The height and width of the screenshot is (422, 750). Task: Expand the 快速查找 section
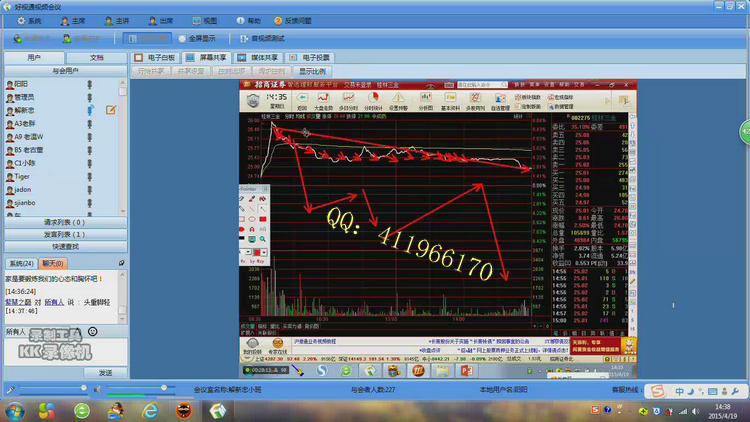click(x=63, y=246)
